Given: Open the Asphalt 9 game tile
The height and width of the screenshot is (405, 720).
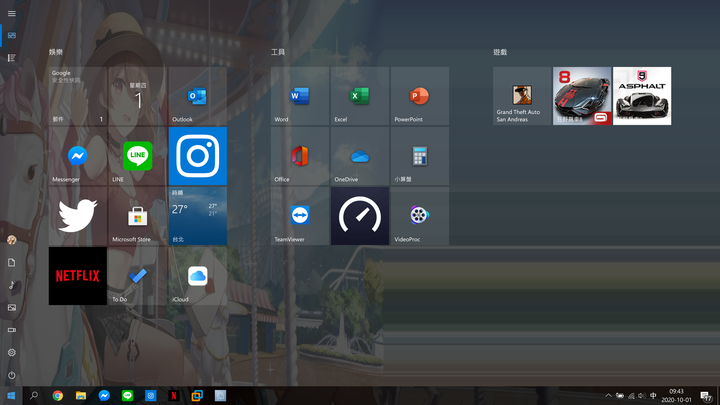Looking at the screenshot, I should point(642,96).
